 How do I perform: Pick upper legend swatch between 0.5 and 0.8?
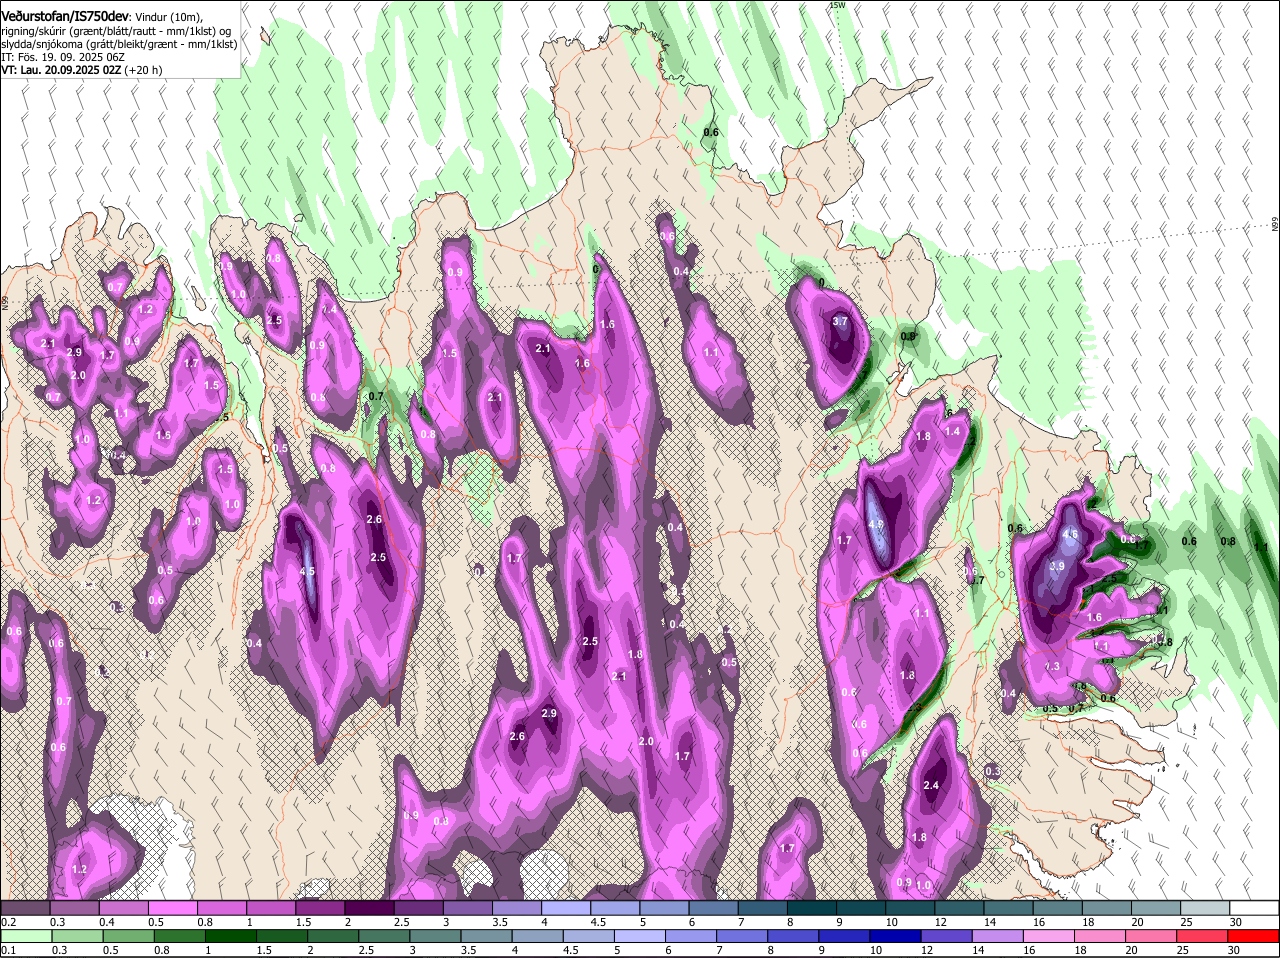pos(174,908)
